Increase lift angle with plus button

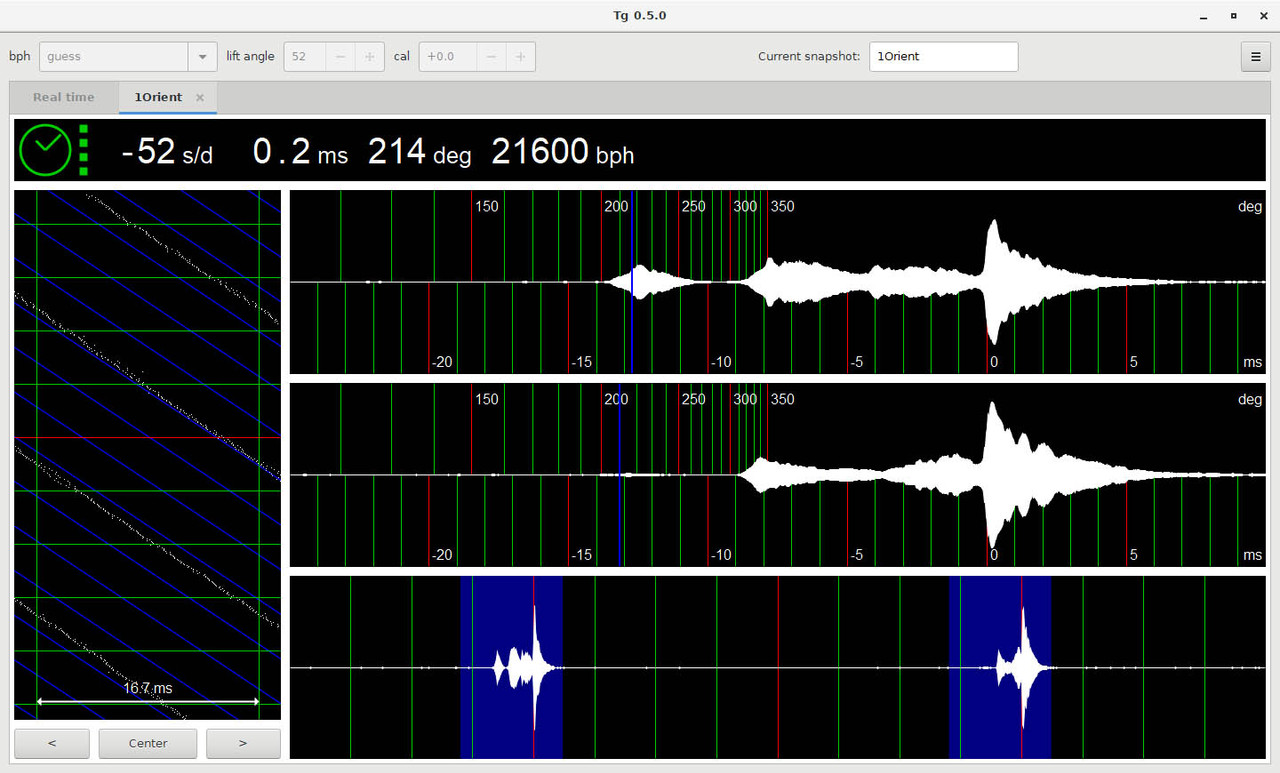369,57
